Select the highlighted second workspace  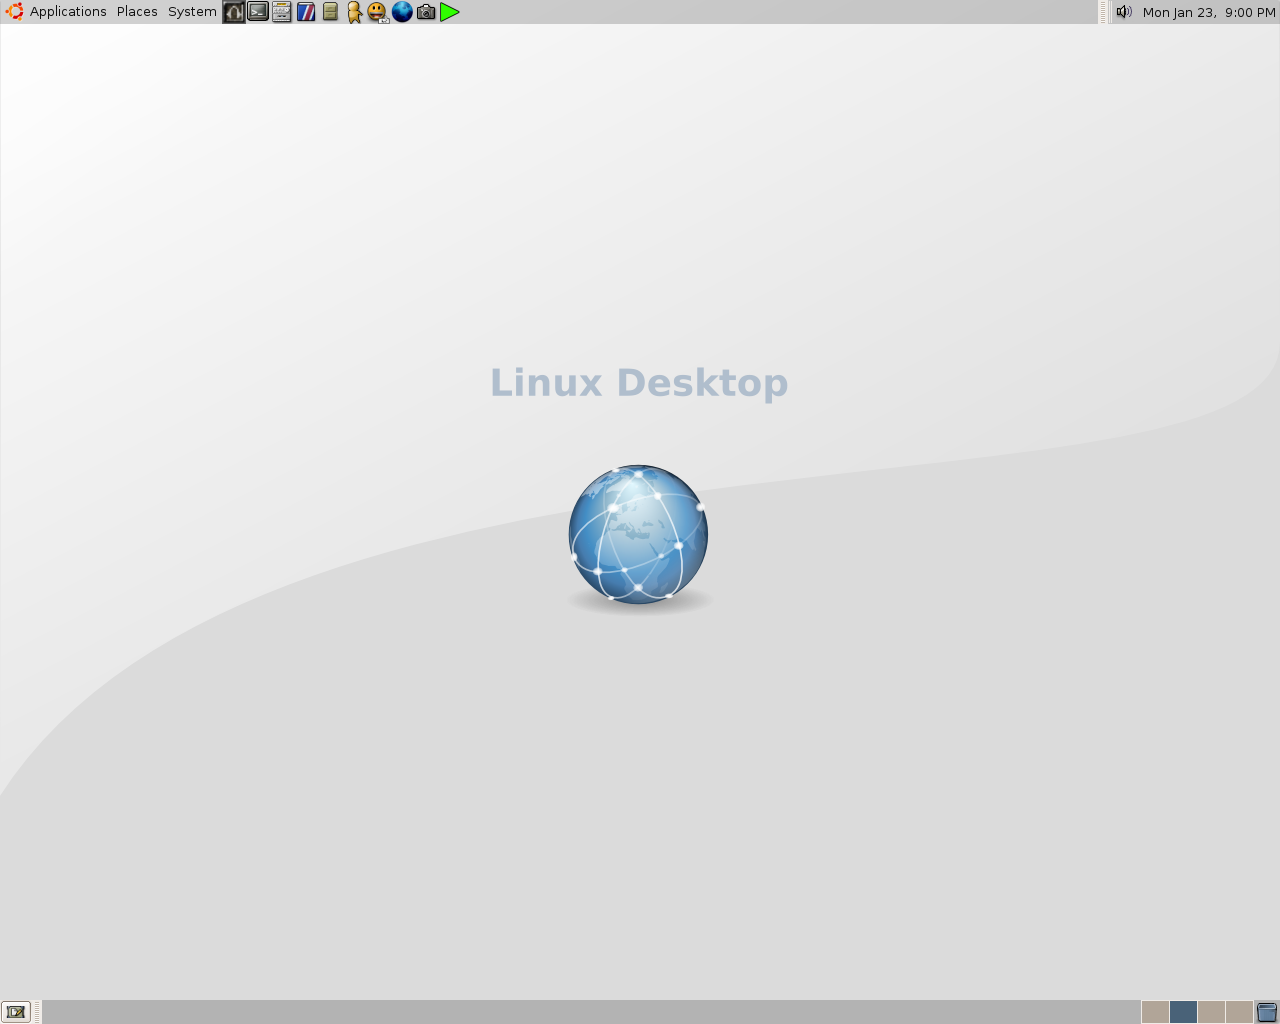[x=1183, y=1012]
